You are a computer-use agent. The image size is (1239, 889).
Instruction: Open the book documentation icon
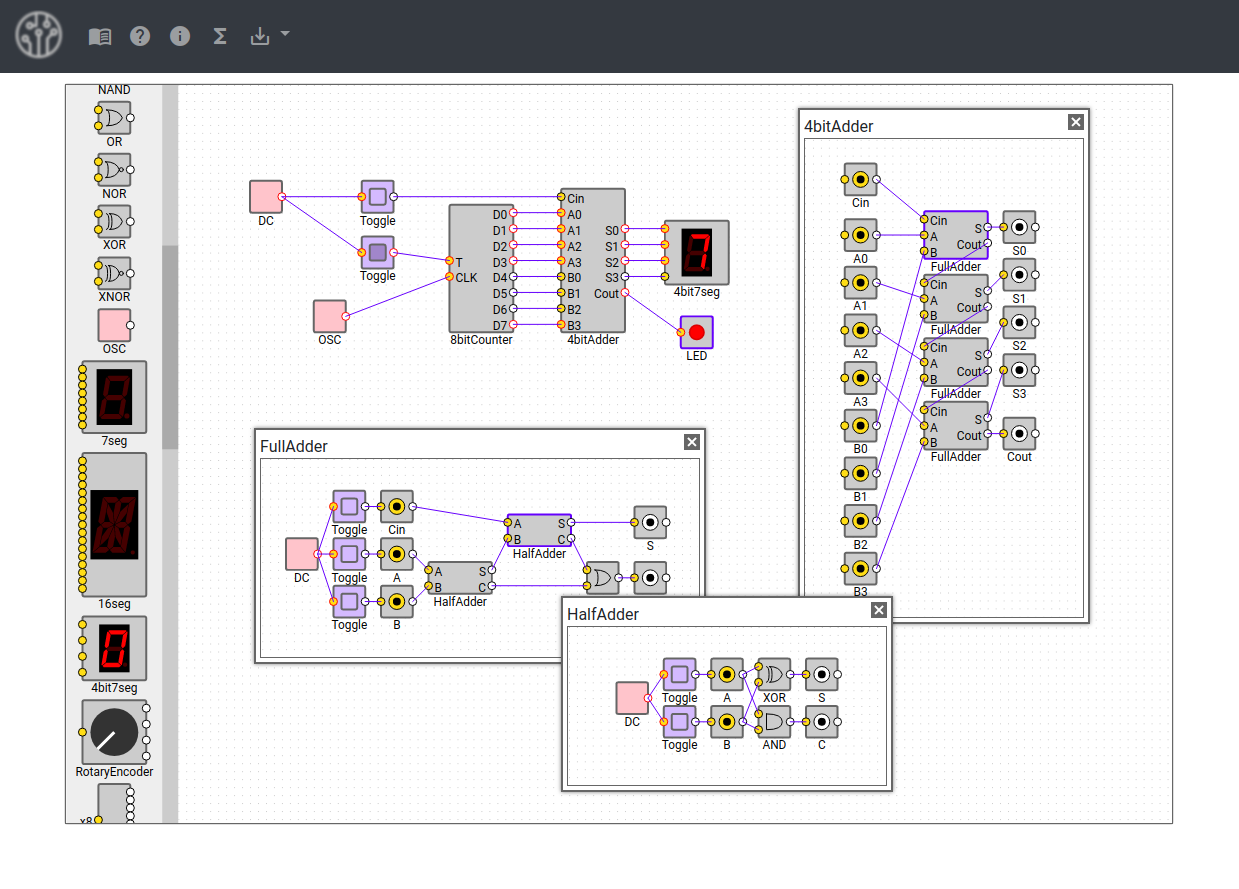tap(100, 37)
